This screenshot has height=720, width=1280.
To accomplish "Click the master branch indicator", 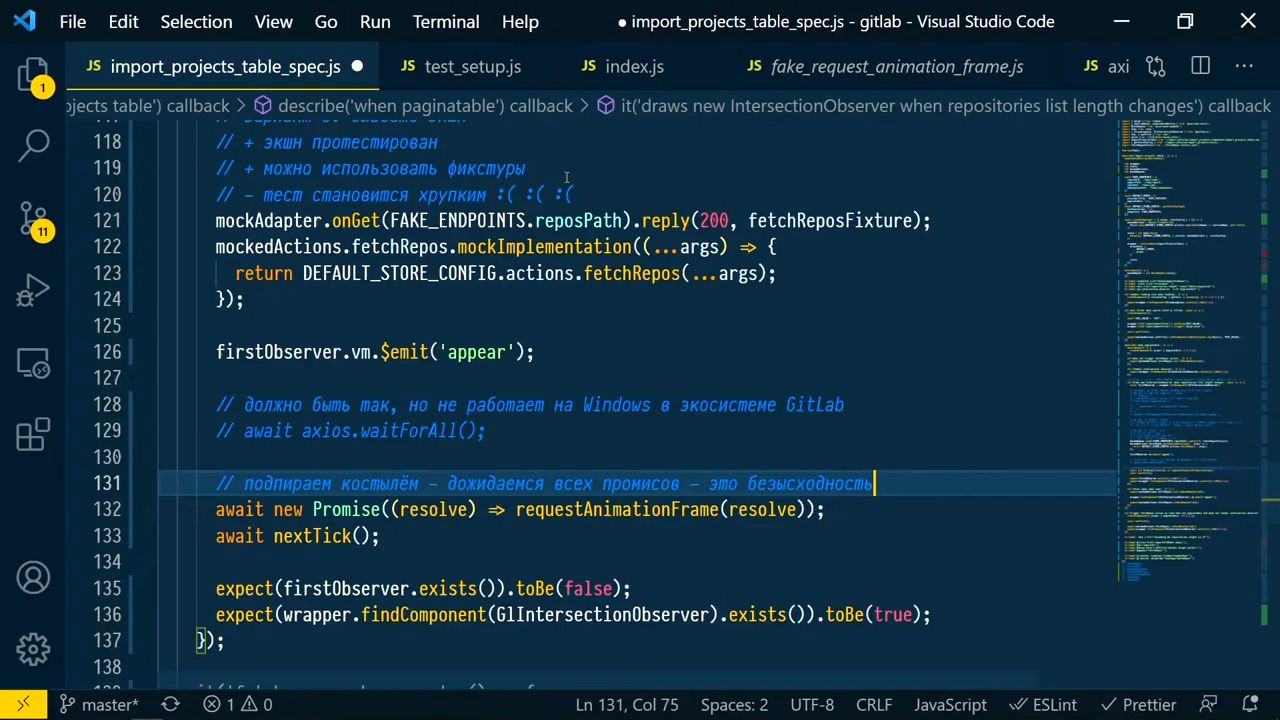I will click(x=98, y=704).
